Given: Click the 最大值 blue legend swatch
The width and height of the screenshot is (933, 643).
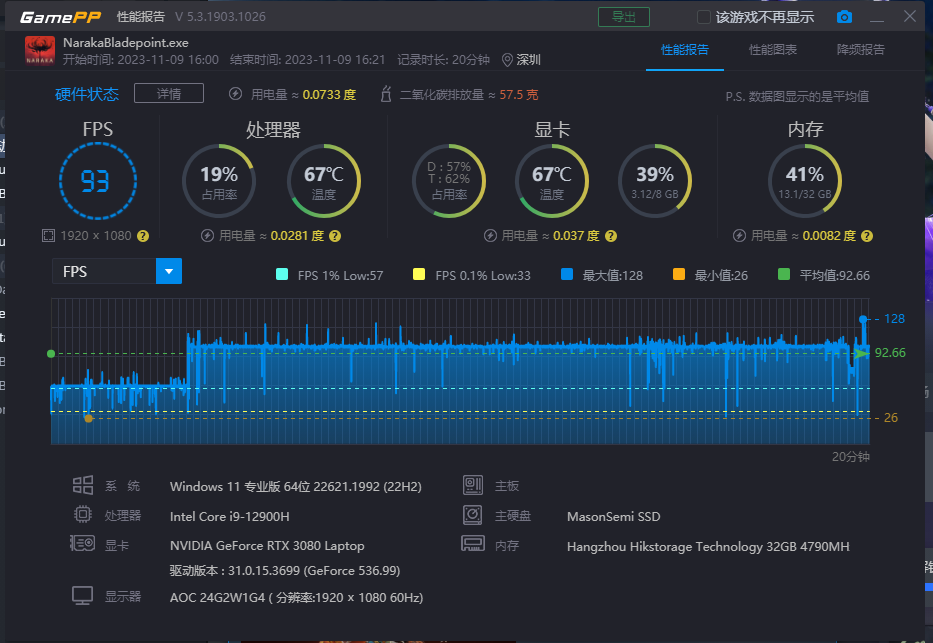Looking at the screenshot, I should click(x=567, y=274).
